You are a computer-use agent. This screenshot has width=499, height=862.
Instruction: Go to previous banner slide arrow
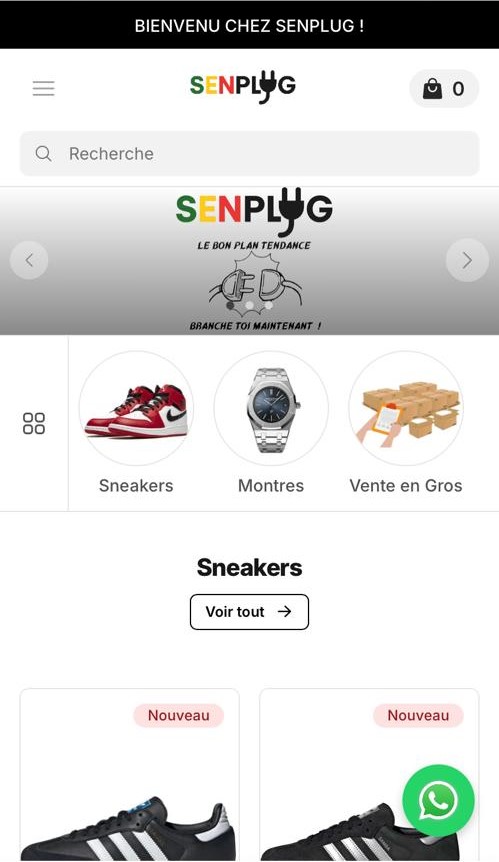[29, 260]
